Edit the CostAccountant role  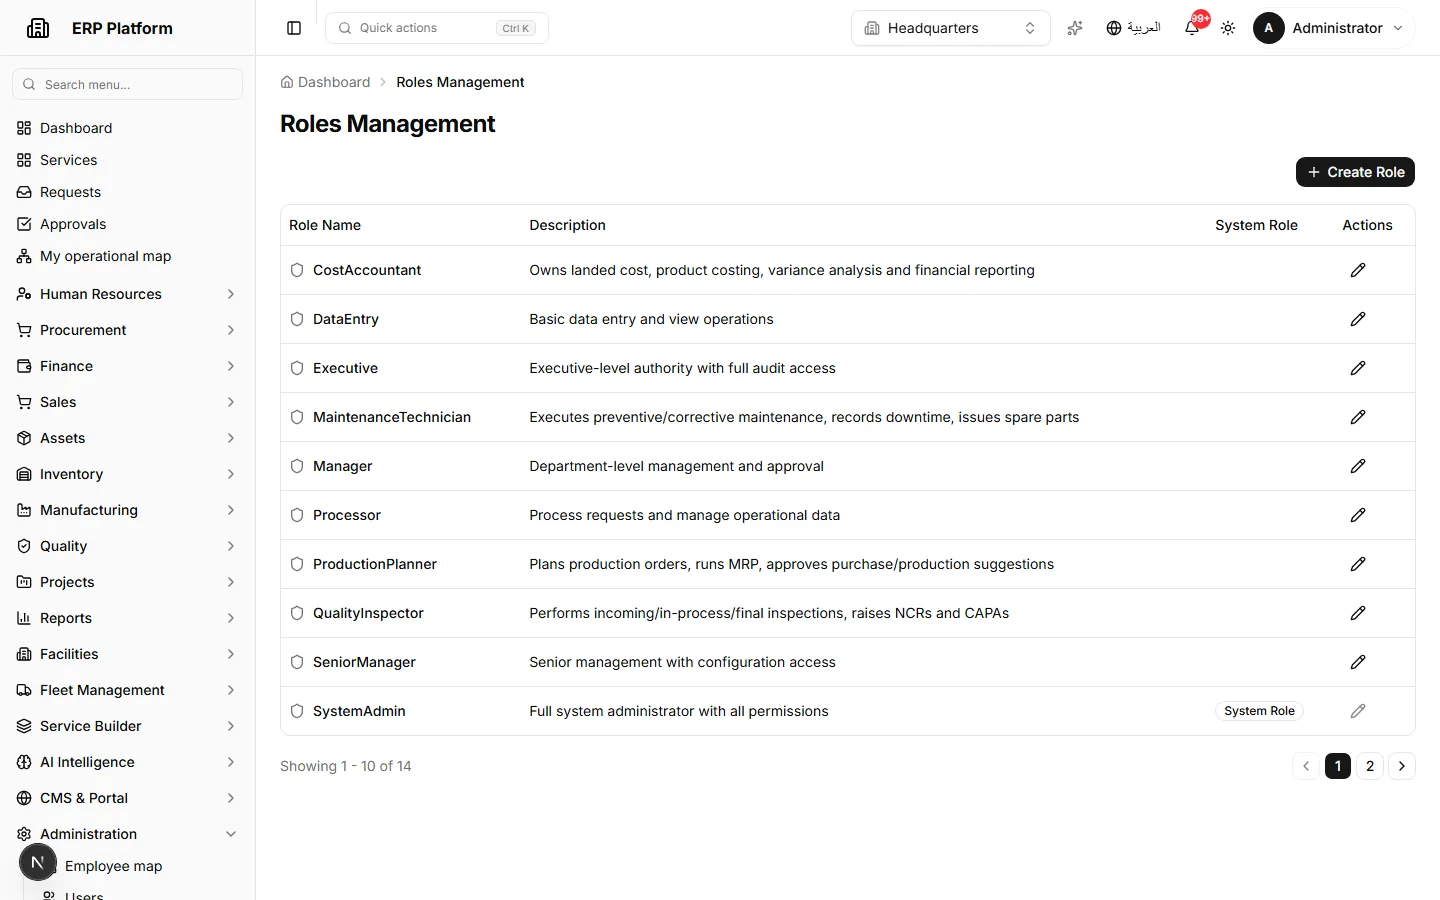click(x=1358, y=270)
